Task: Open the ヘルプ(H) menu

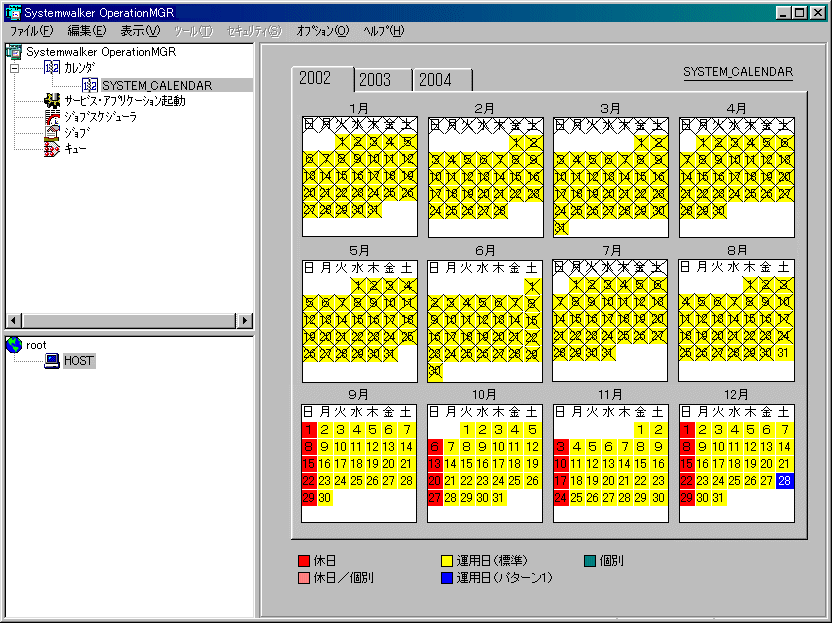Action: [x=384, y=31]
